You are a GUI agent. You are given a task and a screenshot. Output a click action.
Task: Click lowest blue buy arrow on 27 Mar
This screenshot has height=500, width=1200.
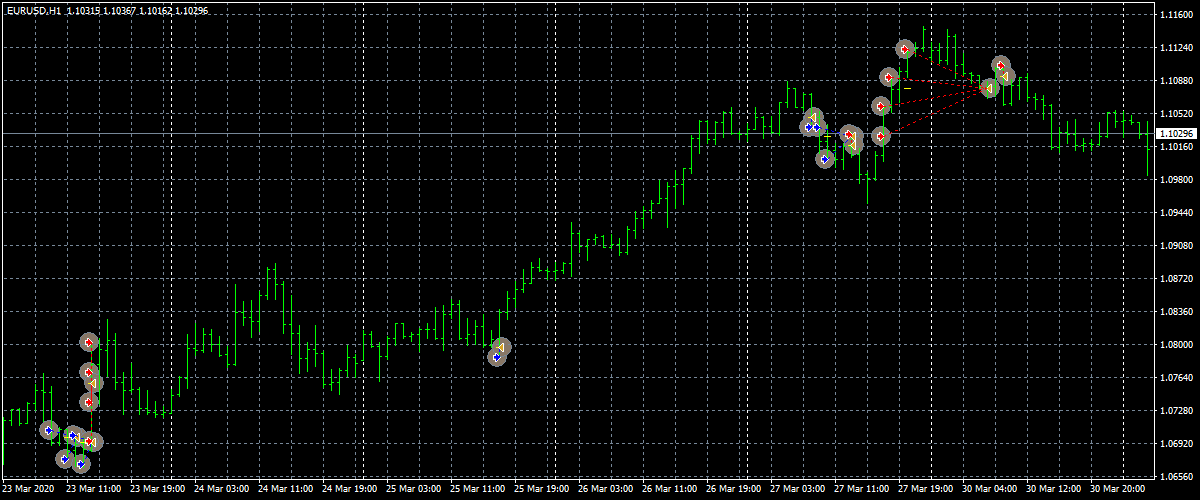point(825,158)
